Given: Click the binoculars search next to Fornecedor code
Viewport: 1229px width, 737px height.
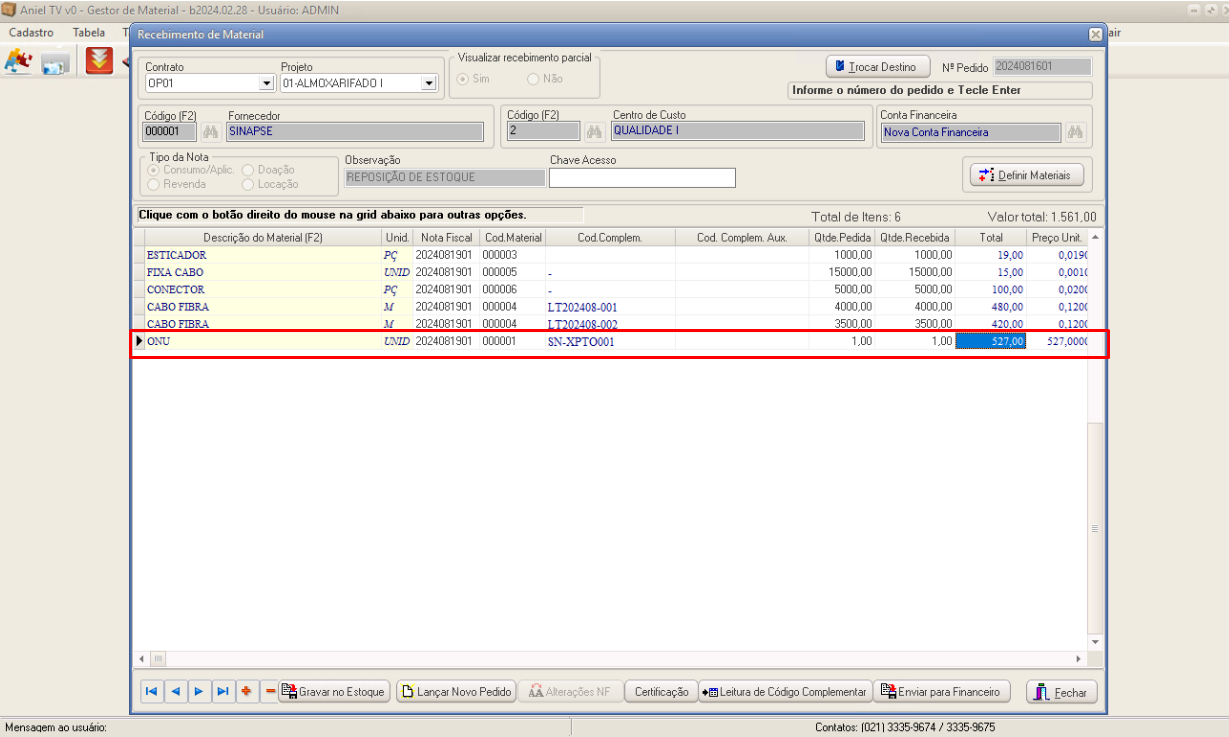Looking at the screenshot, I should 210,131.
